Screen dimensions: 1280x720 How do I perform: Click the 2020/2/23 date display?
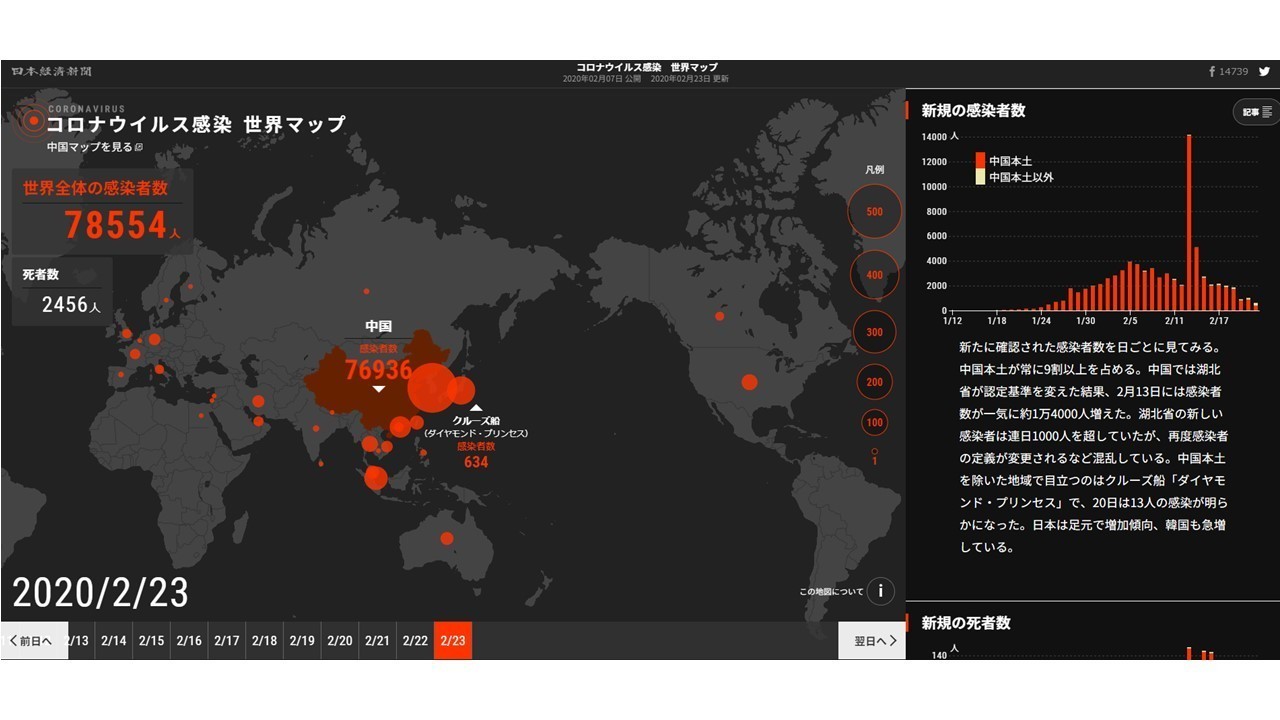pyautogui.click(x=100, y=593)
